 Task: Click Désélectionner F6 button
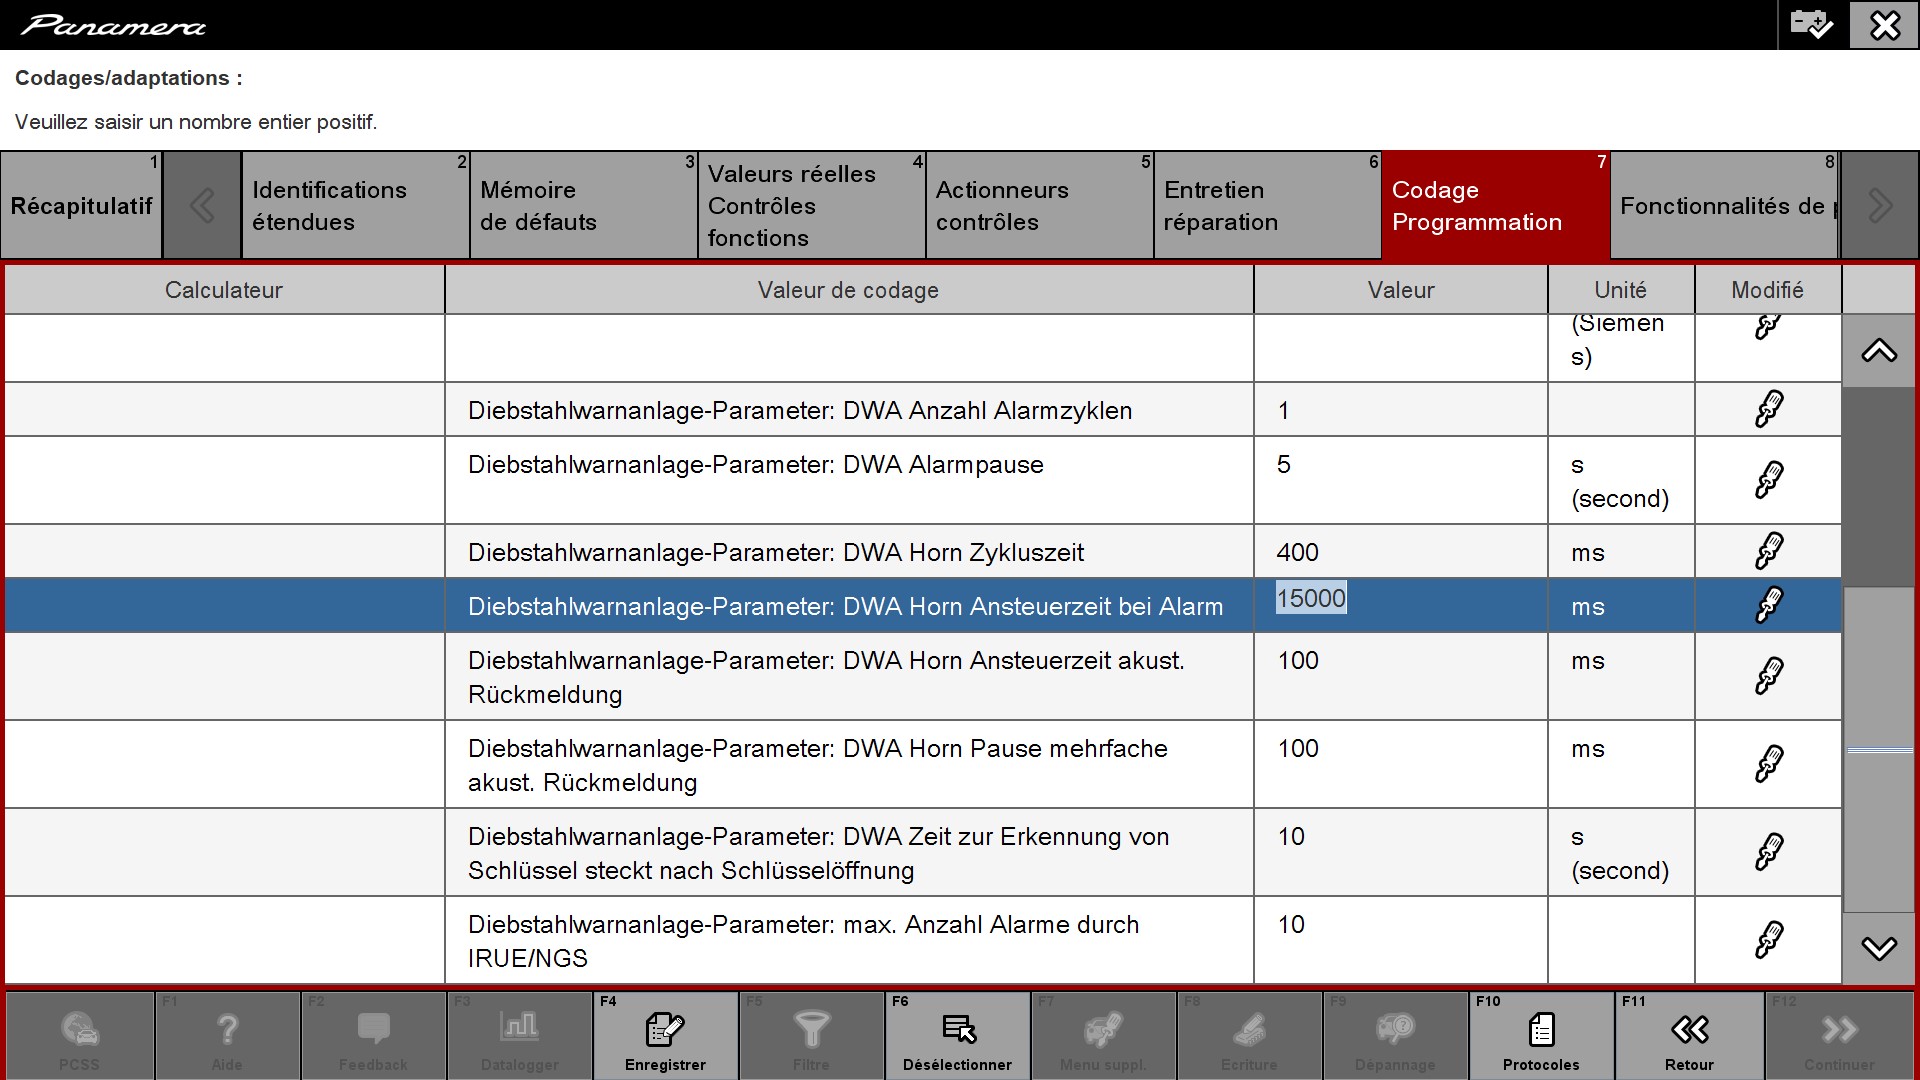[957, 1035]
